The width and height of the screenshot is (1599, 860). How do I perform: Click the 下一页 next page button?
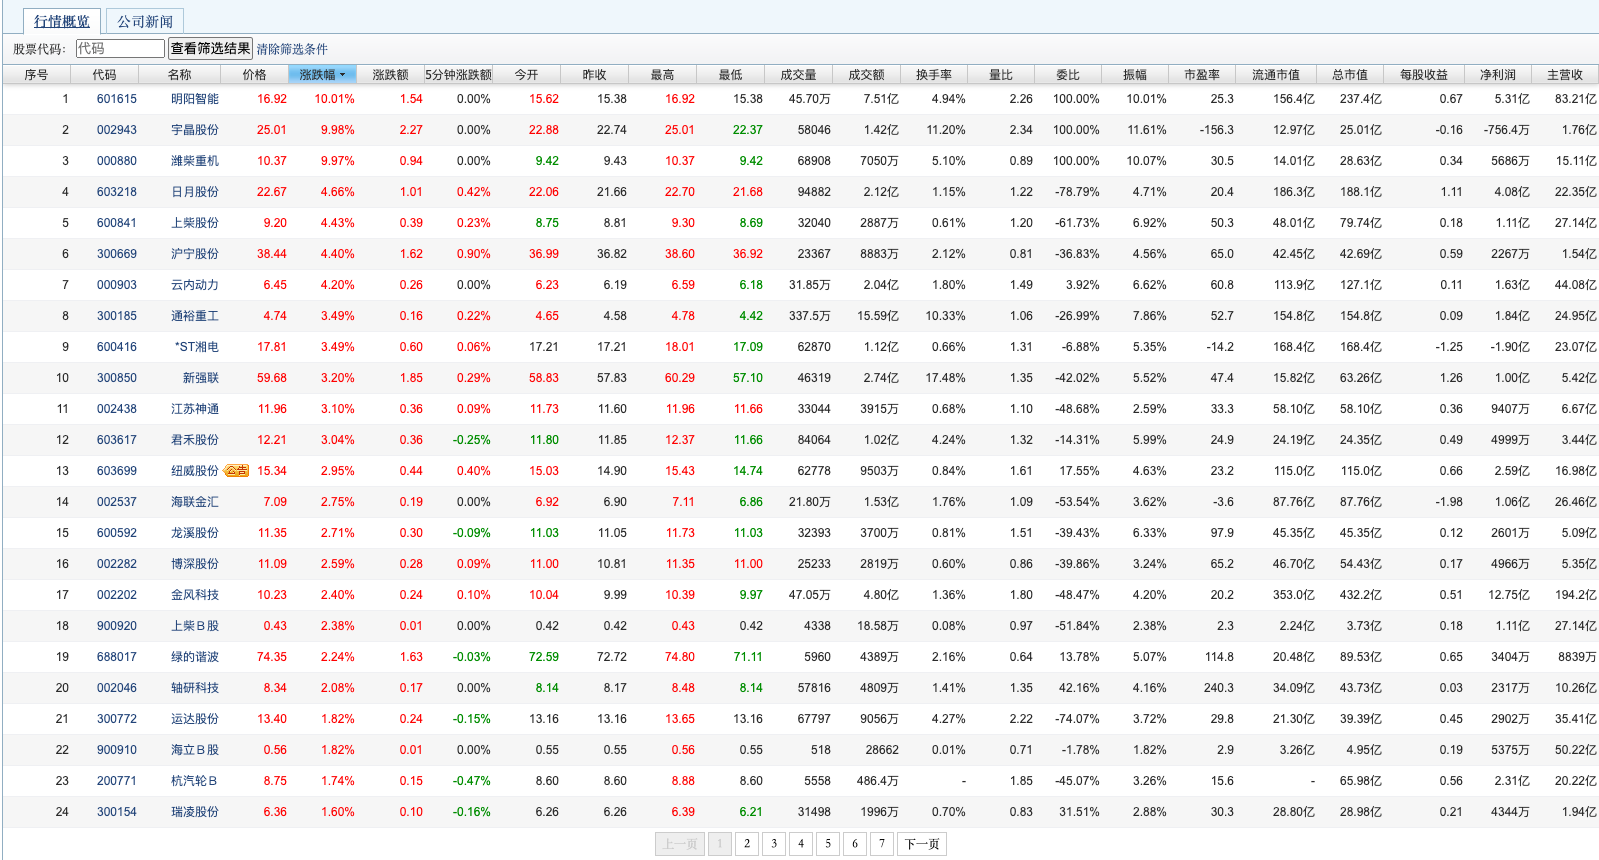point(922,844)
